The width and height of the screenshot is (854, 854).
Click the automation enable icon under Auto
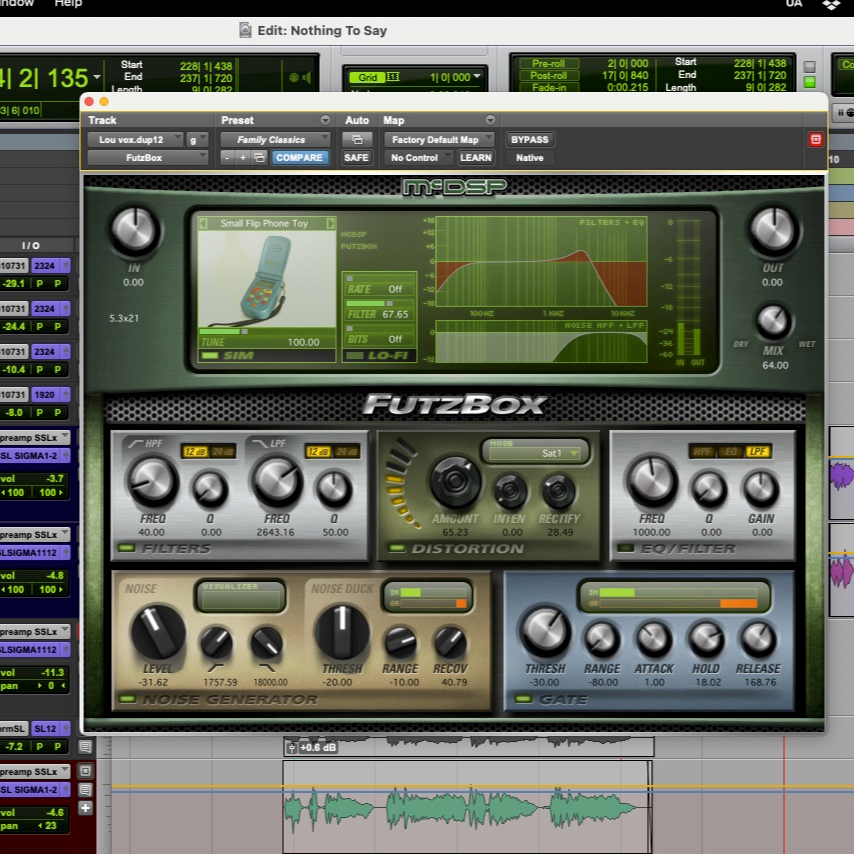pos(357,139)
